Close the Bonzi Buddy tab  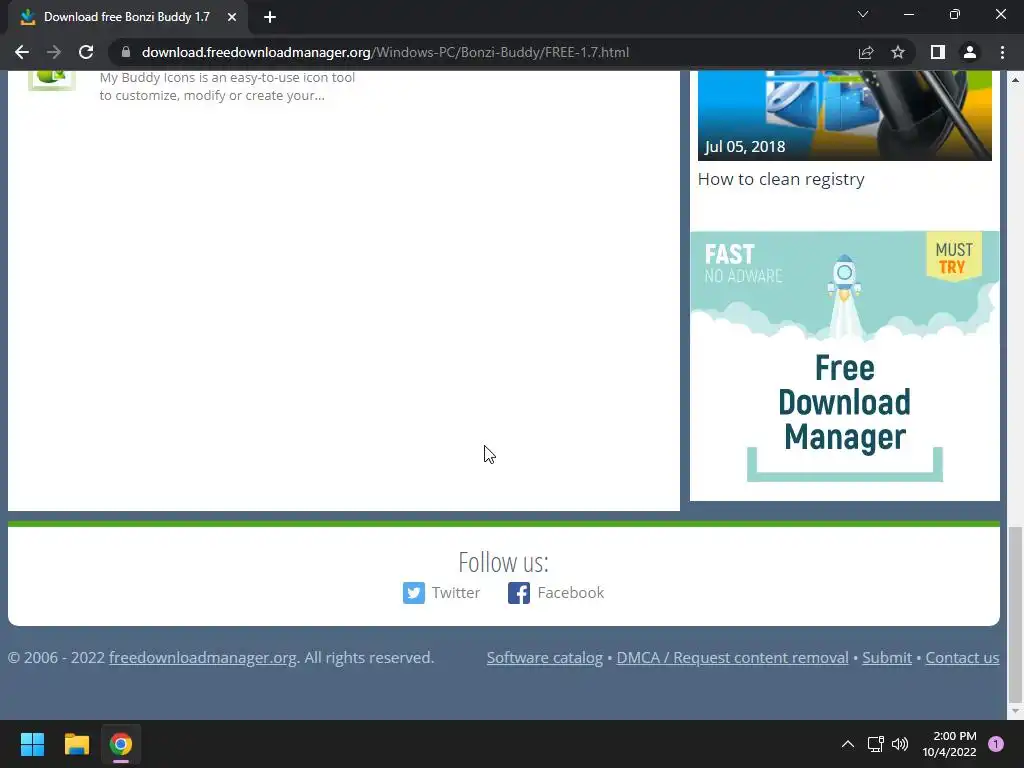click(x=232, y=17)
